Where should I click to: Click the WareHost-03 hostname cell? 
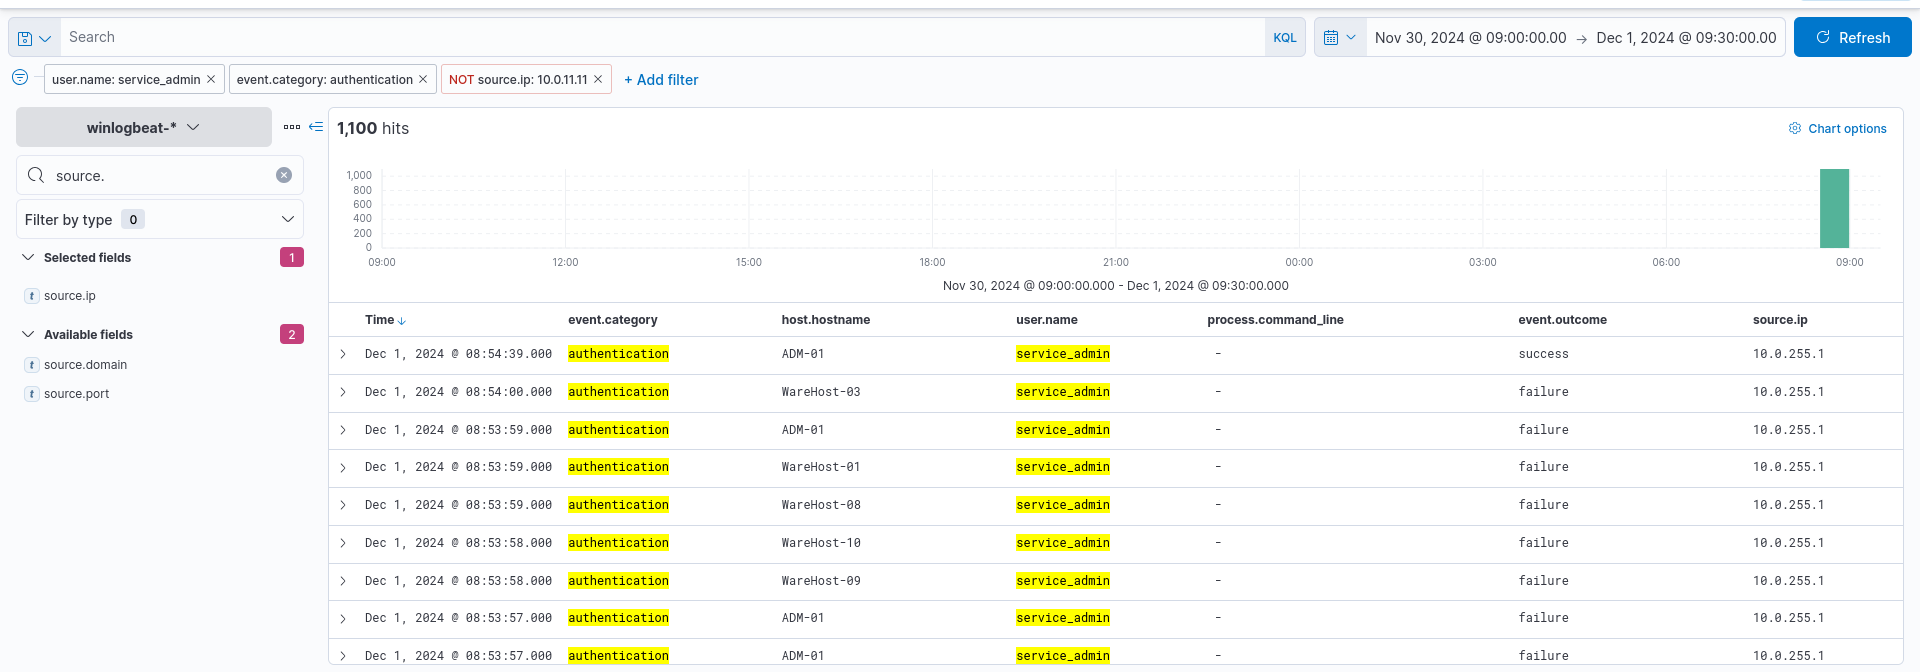(821, 392)
